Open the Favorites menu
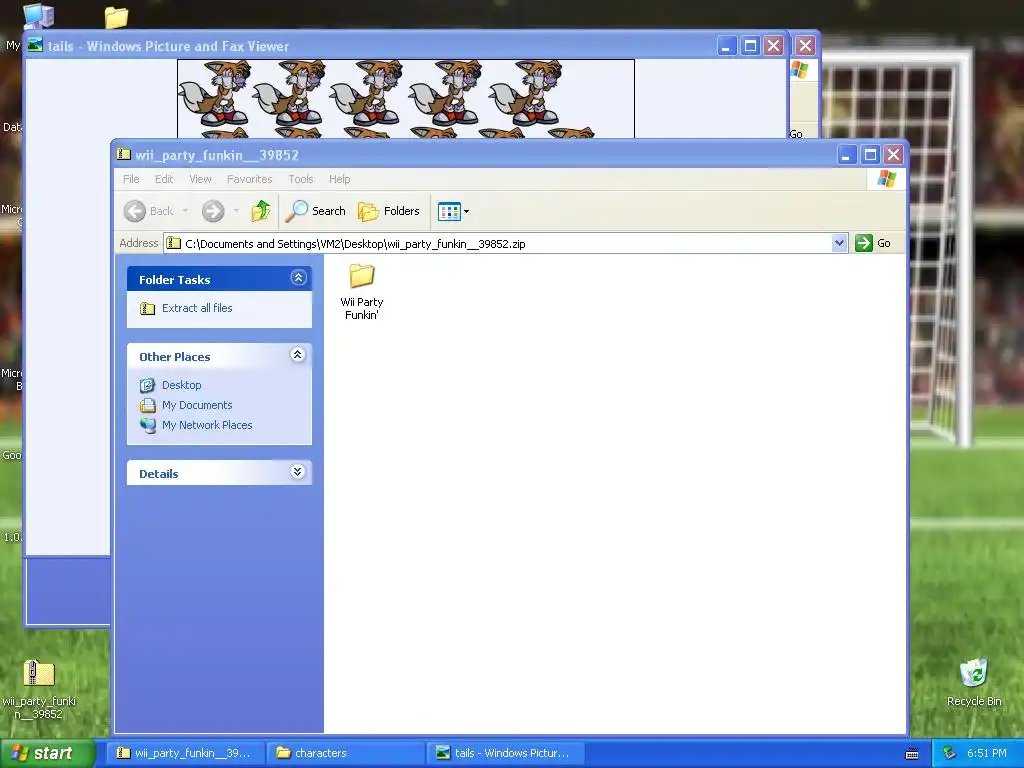1024x768 pixels. pos(249,179)
